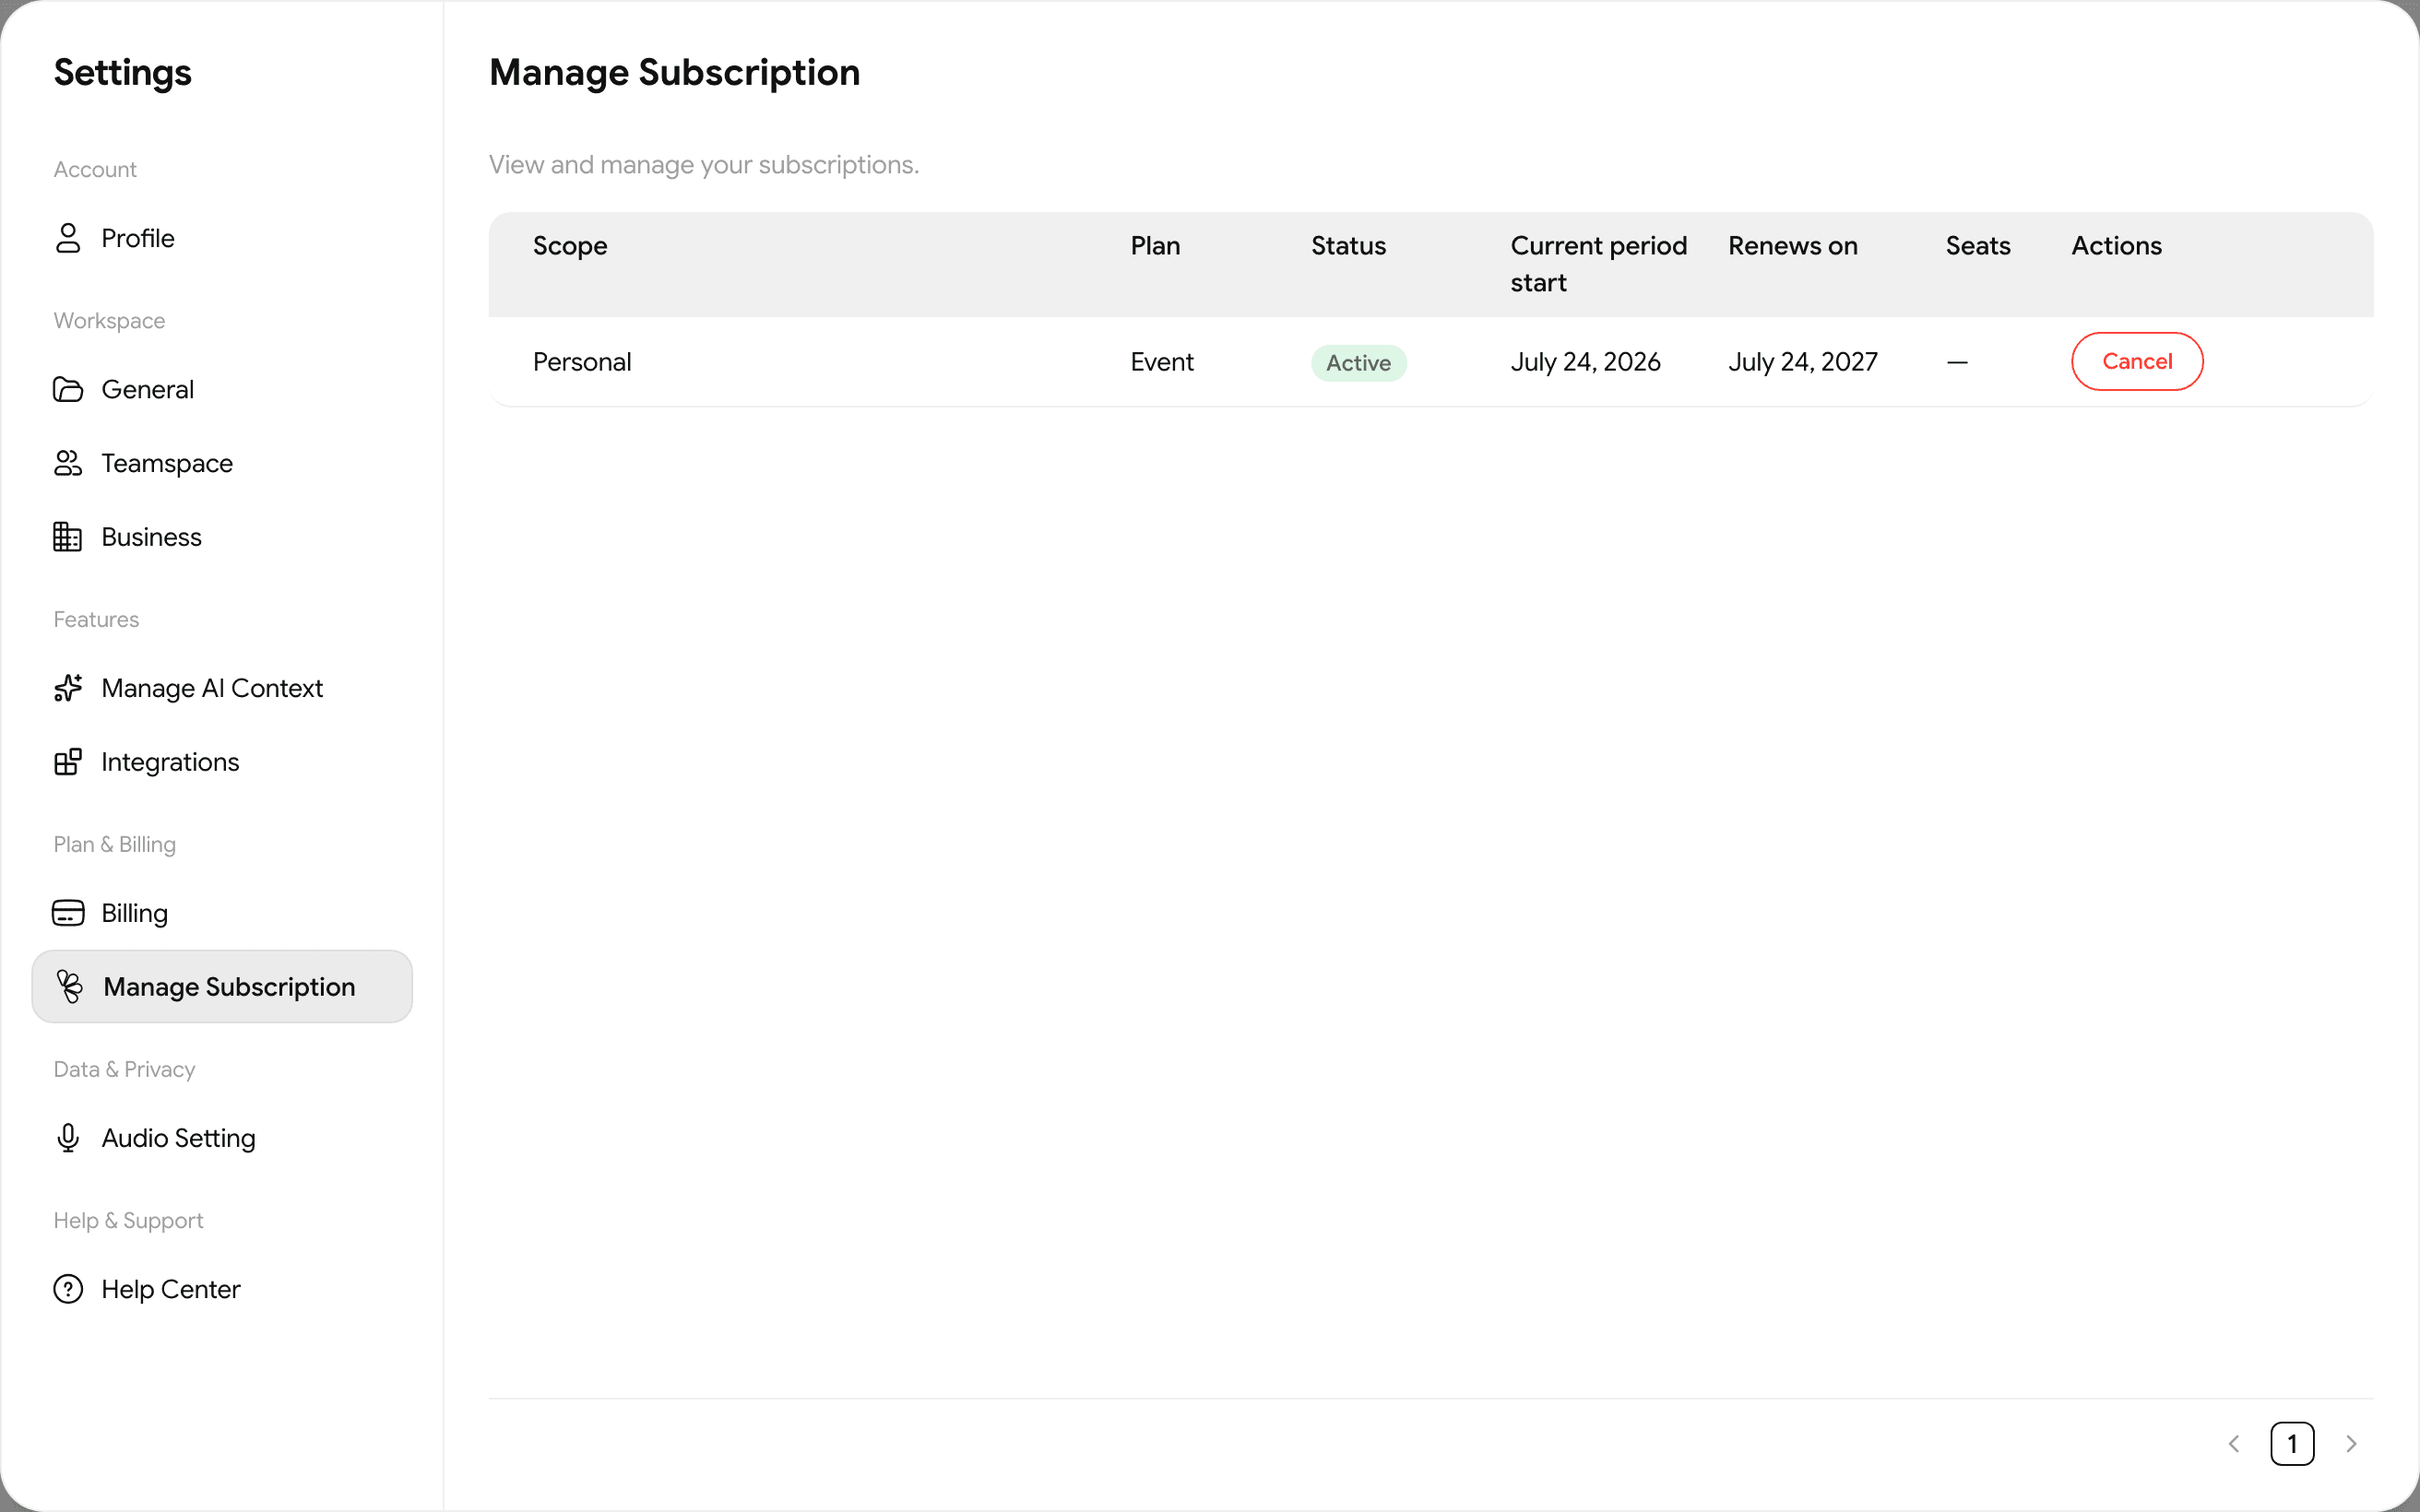2420x1512 pixels.
Task: Open Manage AI Context label
Action: 212,688
